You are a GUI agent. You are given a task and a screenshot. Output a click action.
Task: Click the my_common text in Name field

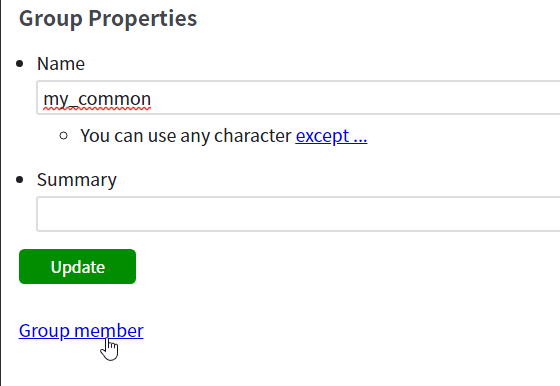(97, 99)
